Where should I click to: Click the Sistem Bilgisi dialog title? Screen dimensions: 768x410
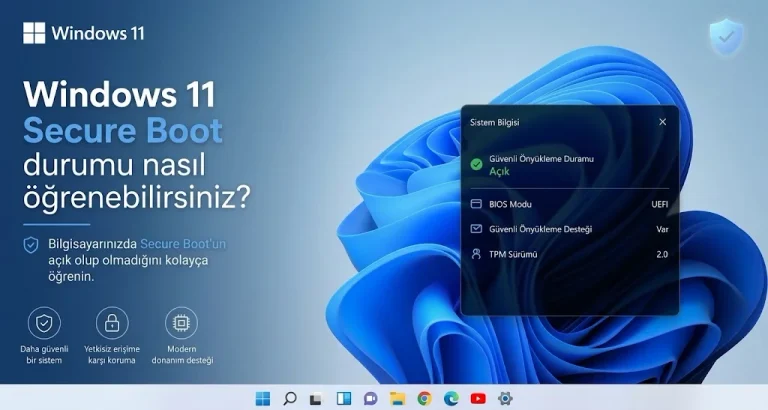tap(495, 122)
